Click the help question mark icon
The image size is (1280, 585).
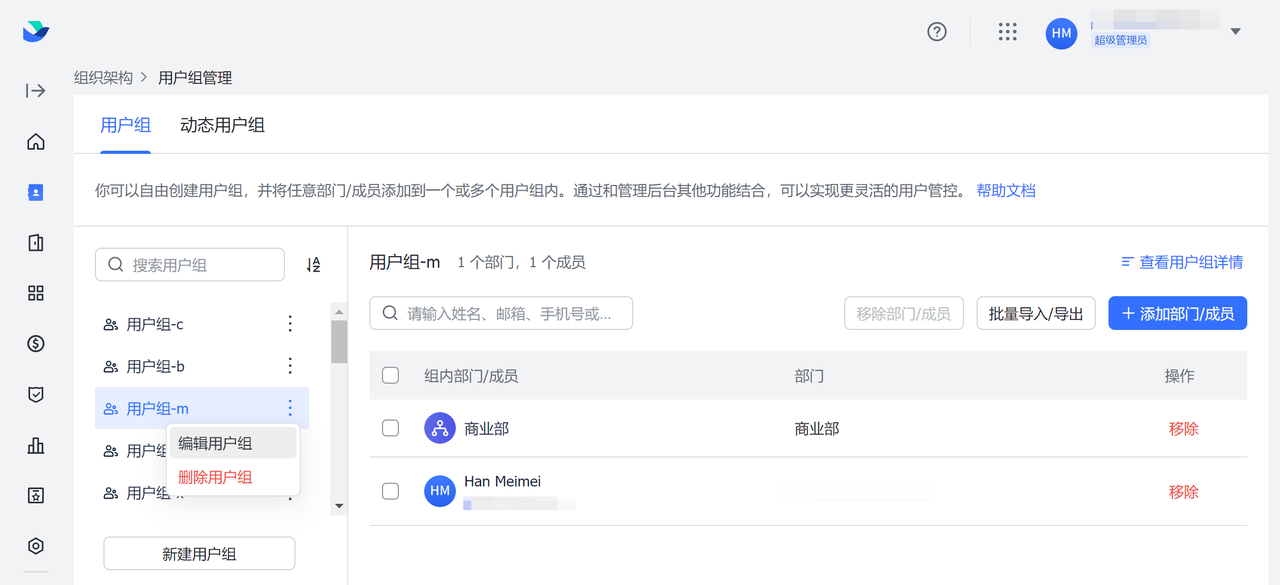937,32
